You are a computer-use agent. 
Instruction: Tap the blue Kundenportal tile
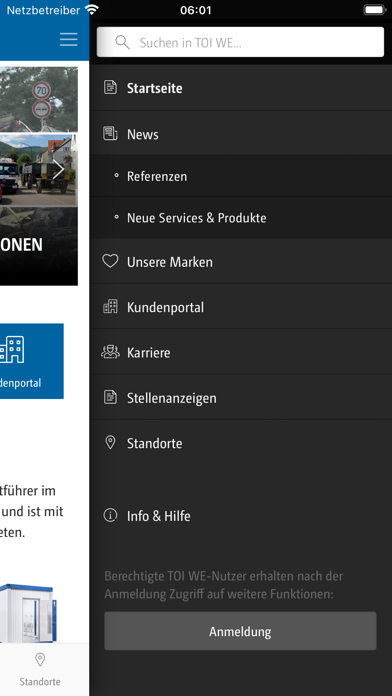tap(32, 361)
